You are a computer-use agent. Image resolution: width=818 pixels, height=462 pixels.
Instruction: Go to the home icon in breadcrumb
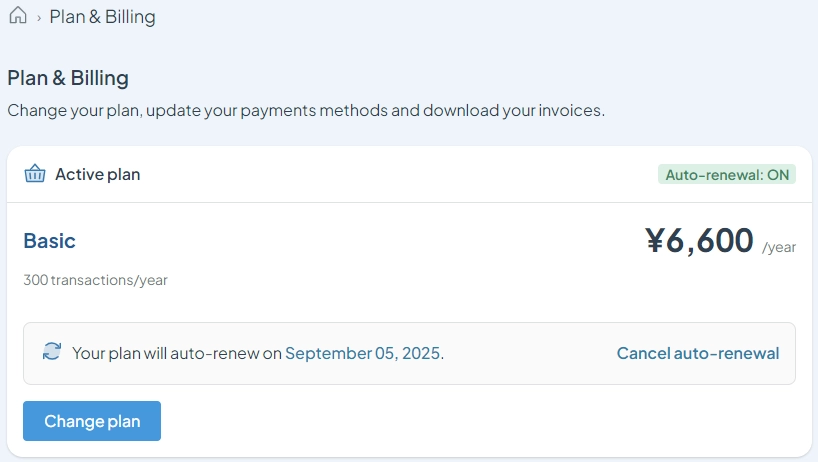pos(18,15)
